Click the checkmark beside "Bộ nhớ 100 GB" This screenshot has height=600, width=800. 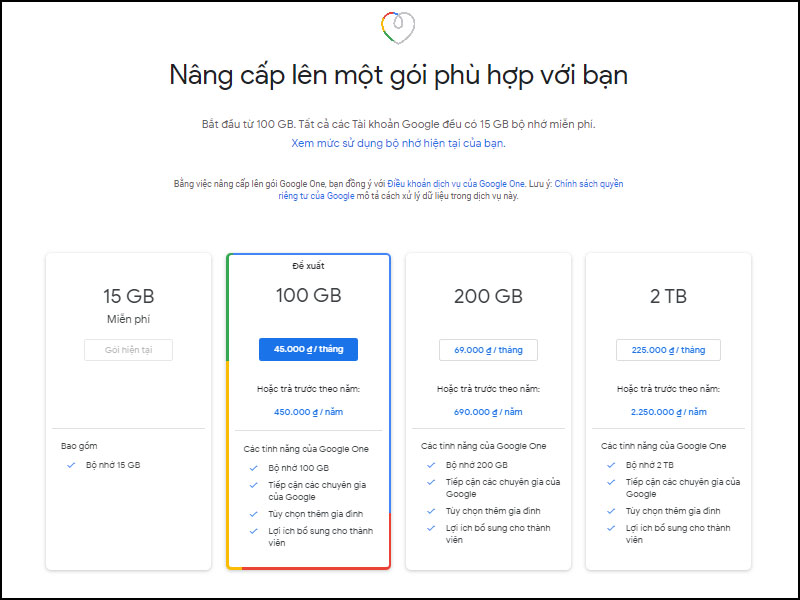(x=253, y=467)
